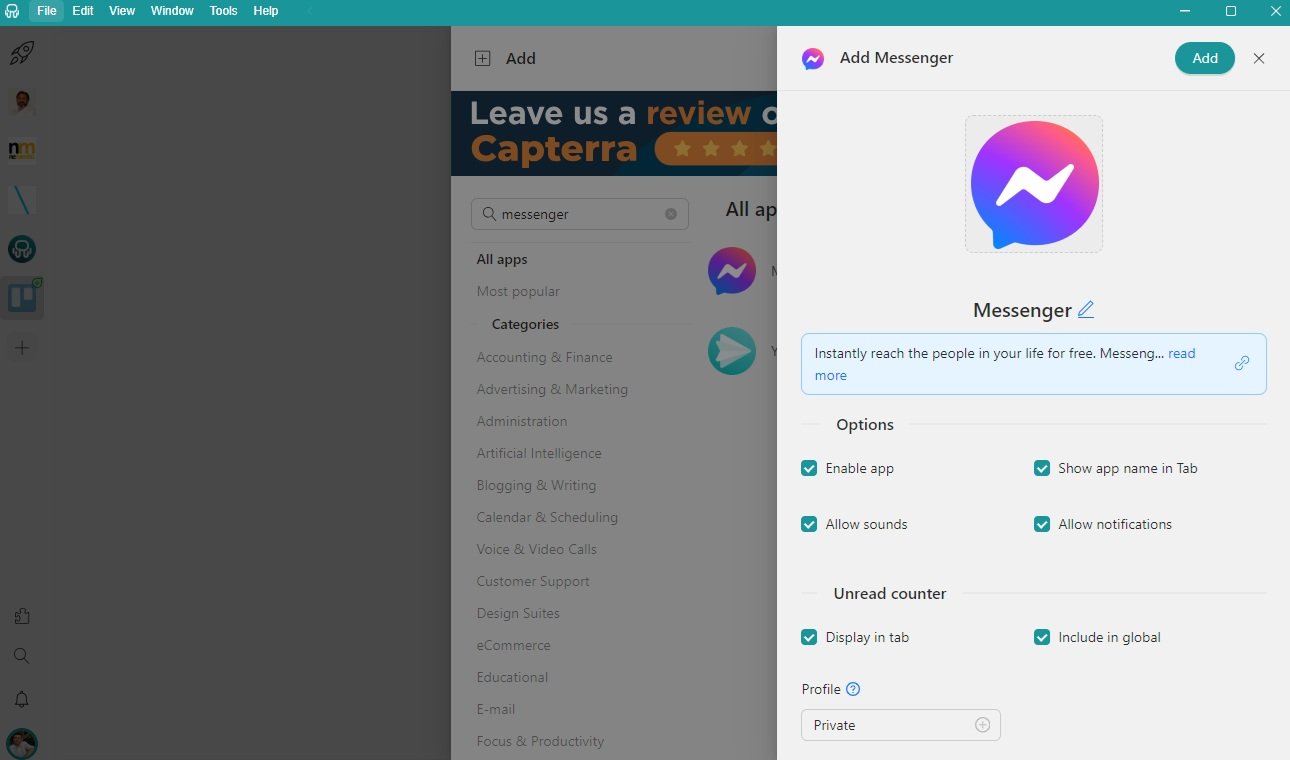1290x760 pixels.
Task: Open the Private profile selector
Action: pyautogui.click(x=900, y=724)
